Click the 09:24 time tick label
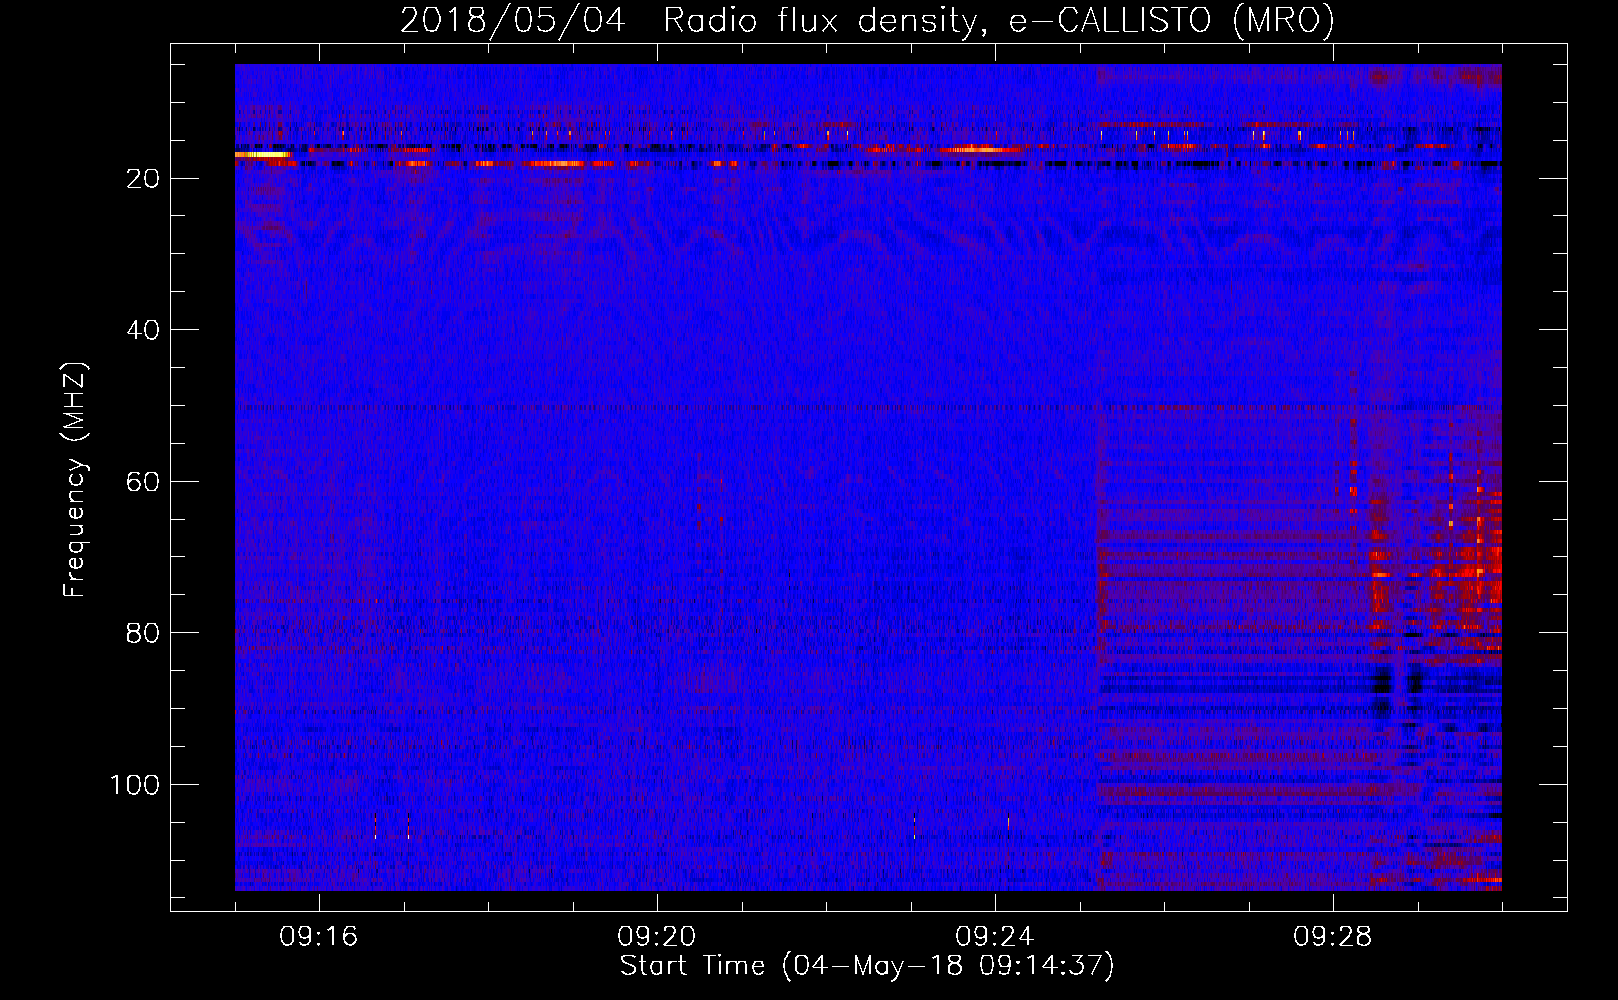The image size is (1618, 1000). click(x=995, y=937)
